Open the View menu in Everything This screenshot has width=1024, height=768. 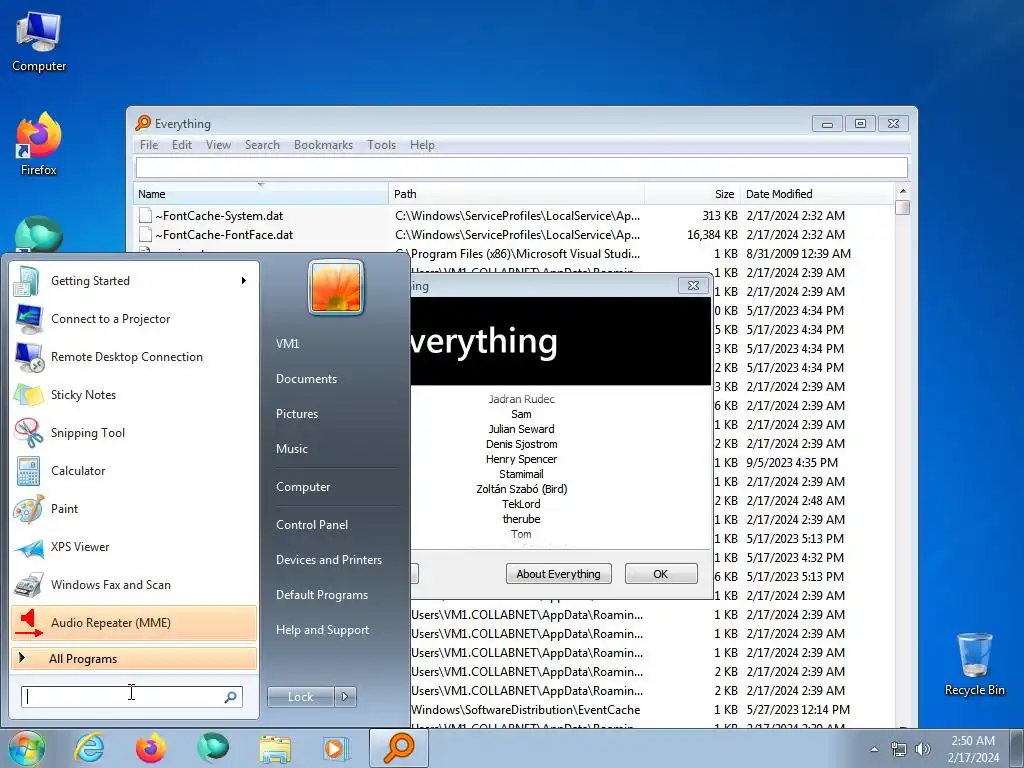pos(218,145)
